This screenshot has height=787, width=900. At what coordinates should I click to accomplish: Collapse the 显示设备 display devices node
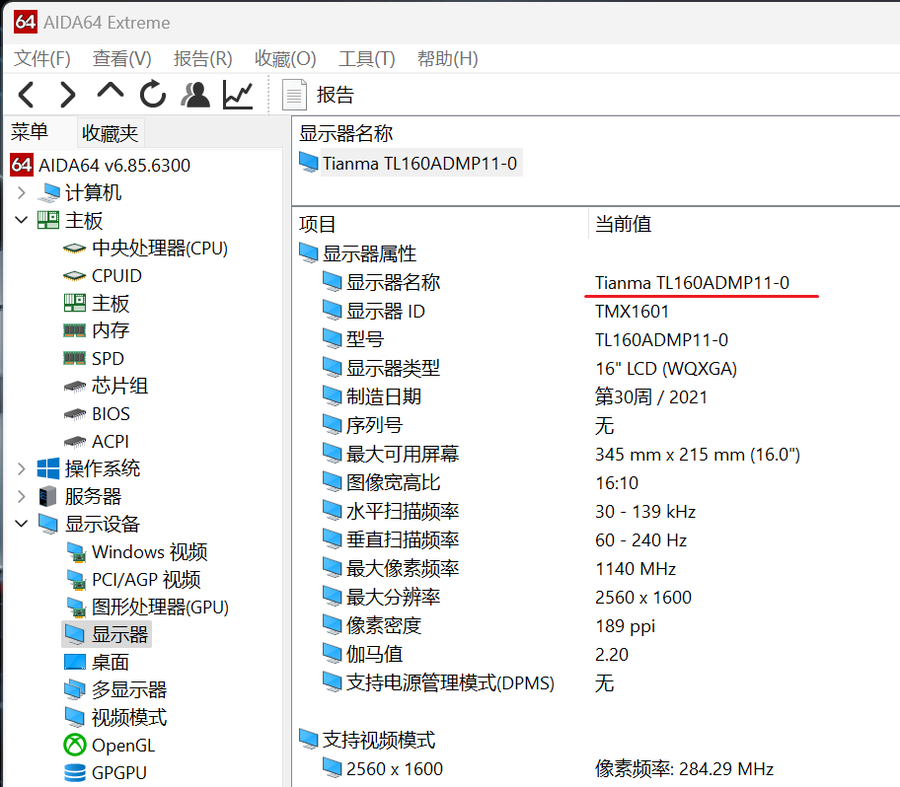(21, 524)
